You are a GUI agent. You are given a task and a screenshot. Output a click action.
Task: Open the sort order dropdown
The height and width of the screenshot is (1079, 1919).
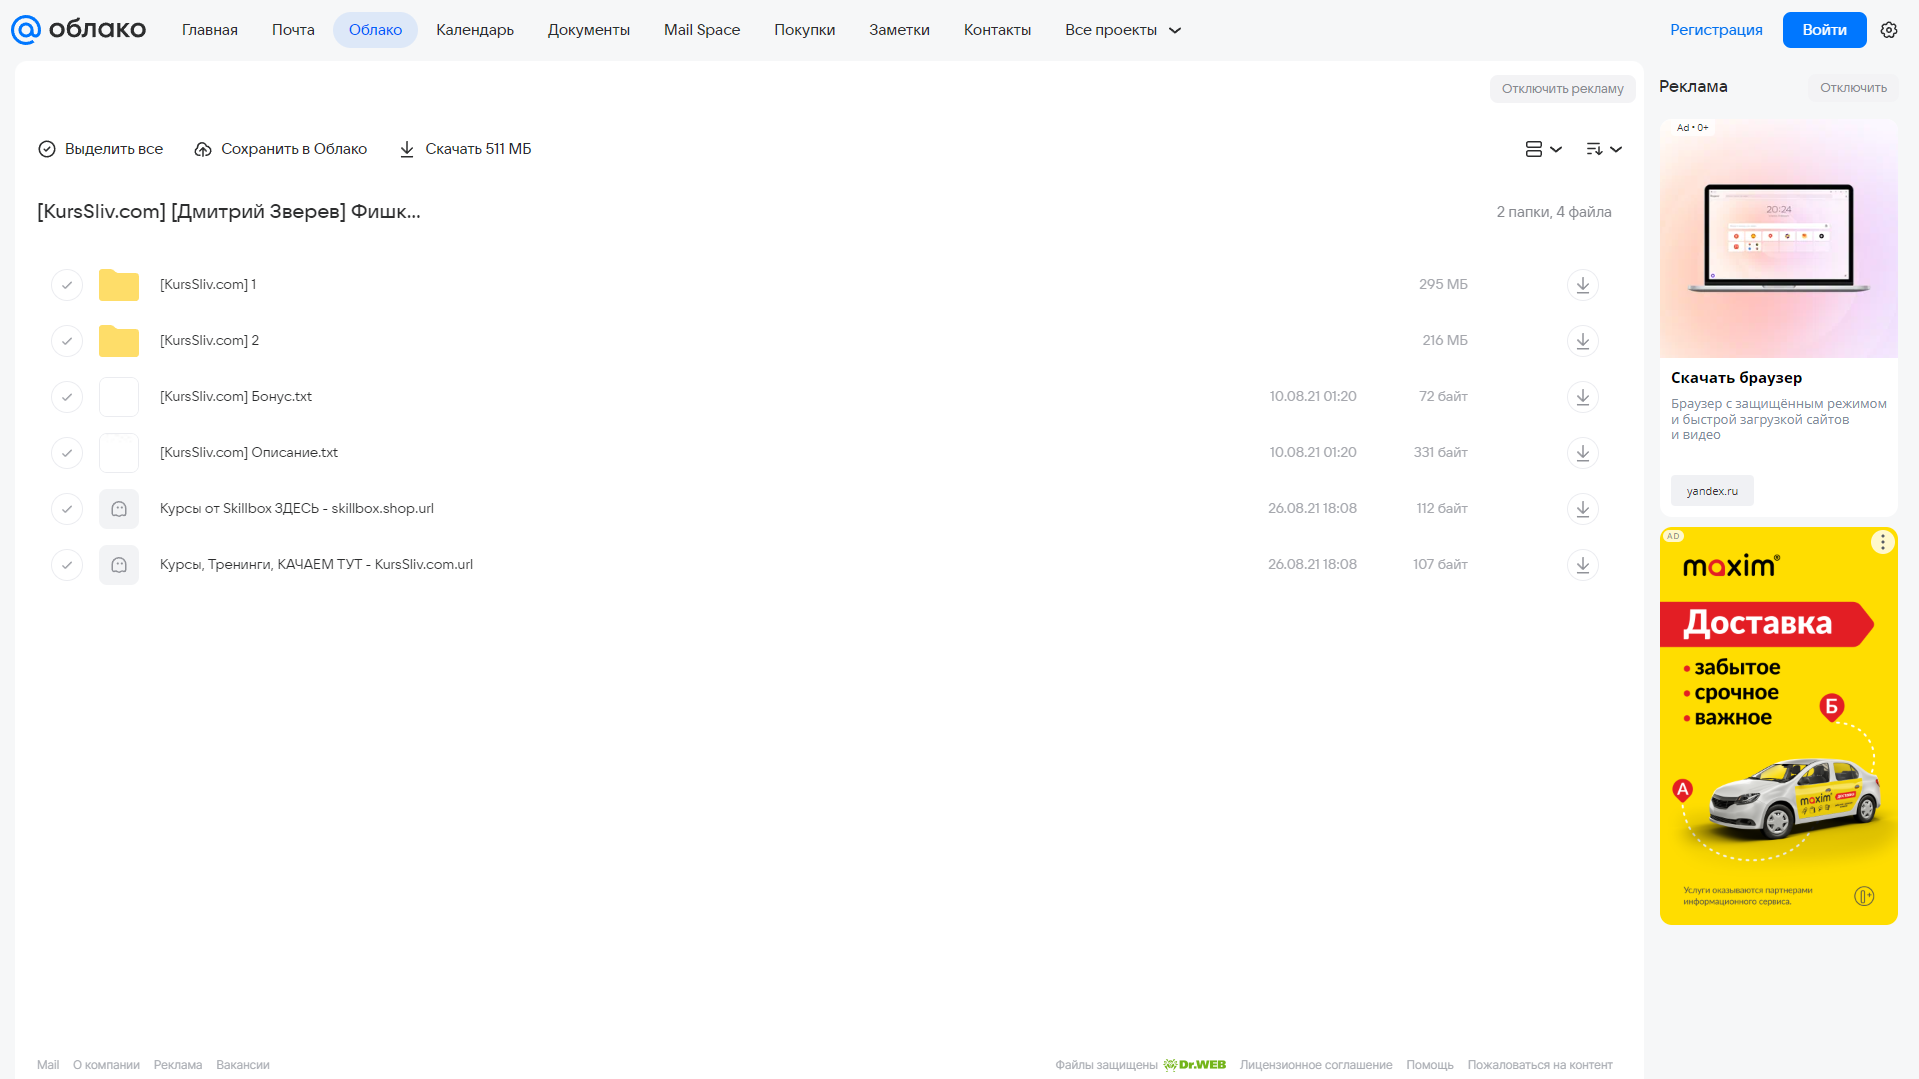pyautogui.click(x=1604, y=149)
